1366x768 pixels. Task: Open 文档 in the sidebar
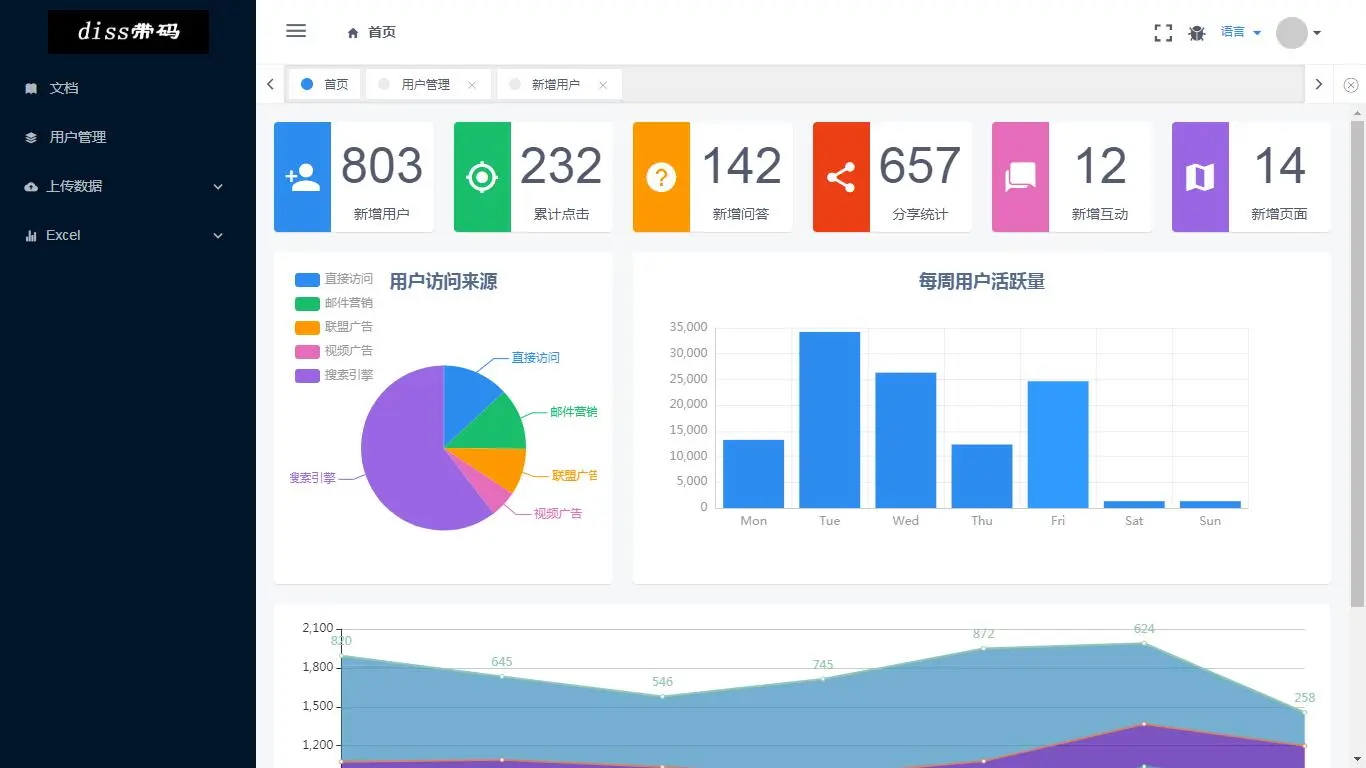point(128,88)
